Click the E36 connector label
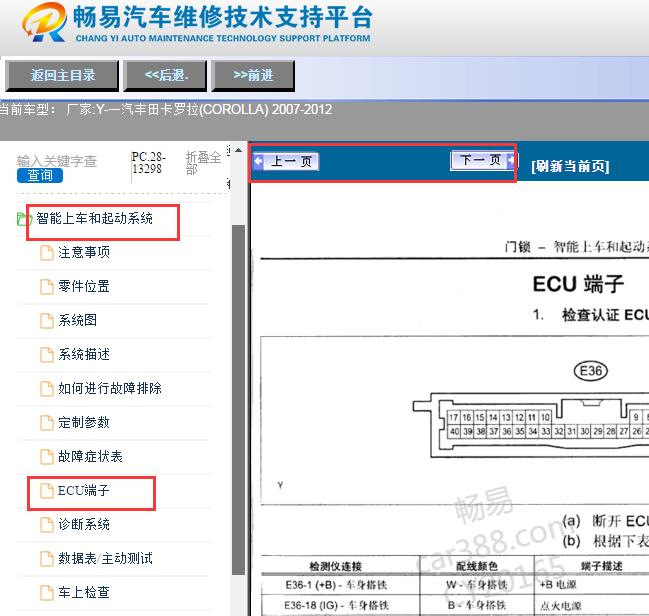The height and width of the screenshot is (616, 649). pos(591,371)
